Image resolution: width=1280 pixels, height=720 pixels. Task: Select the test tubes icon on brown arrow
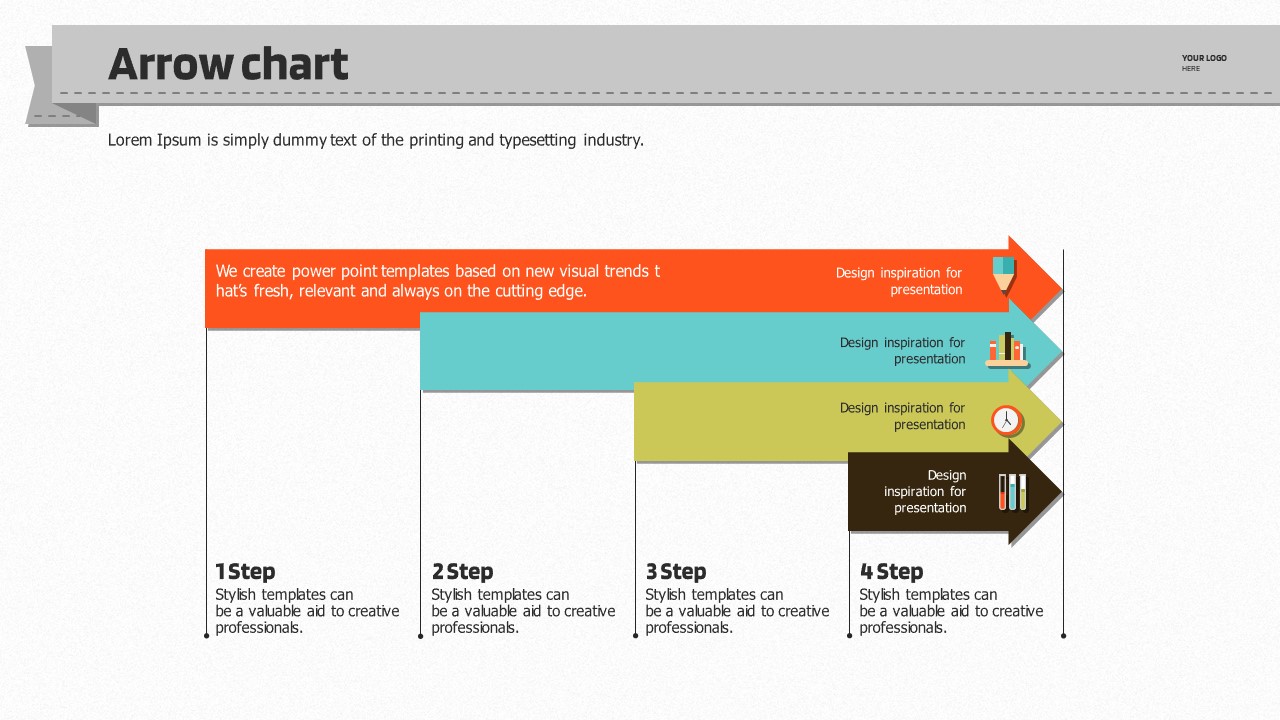click(1012, 492)
